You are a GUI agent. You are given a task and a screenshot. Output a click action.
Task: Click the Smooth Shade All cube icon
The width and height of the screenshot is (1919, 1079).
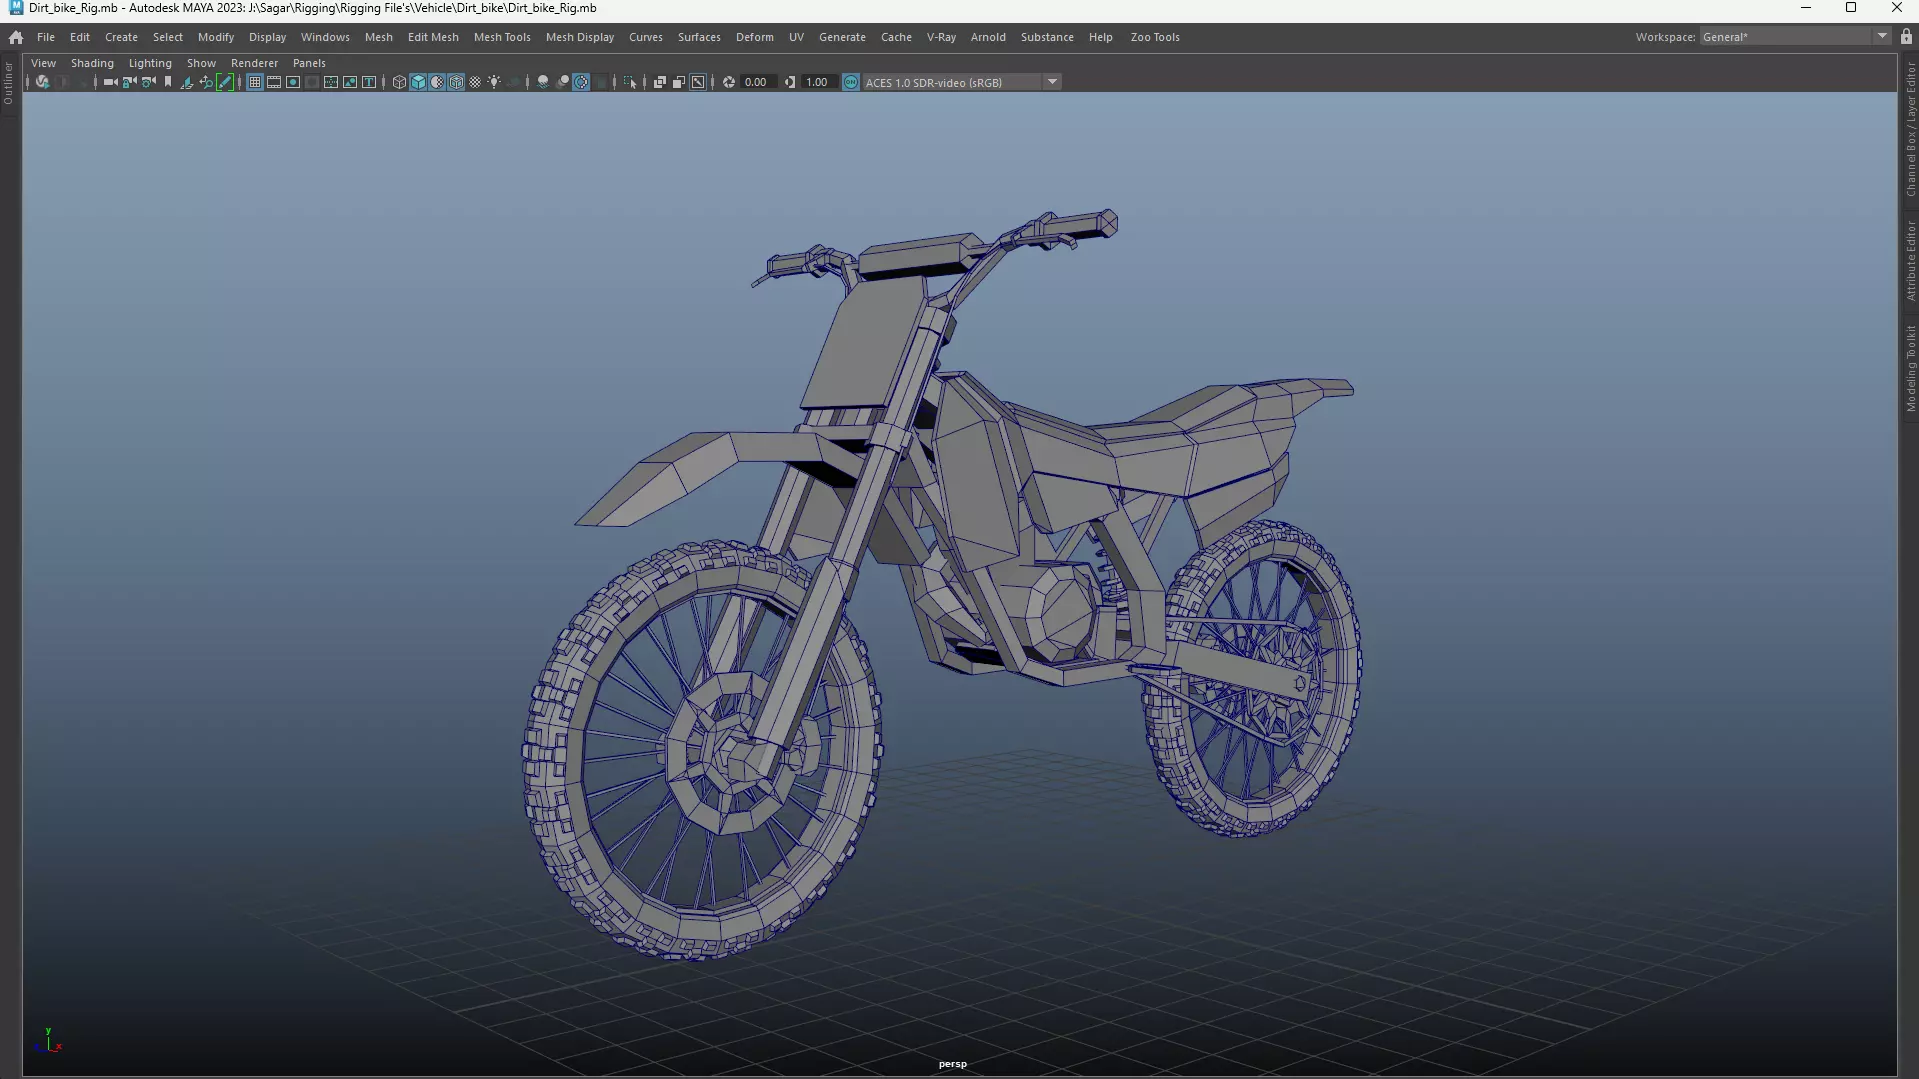coord(418,82)
